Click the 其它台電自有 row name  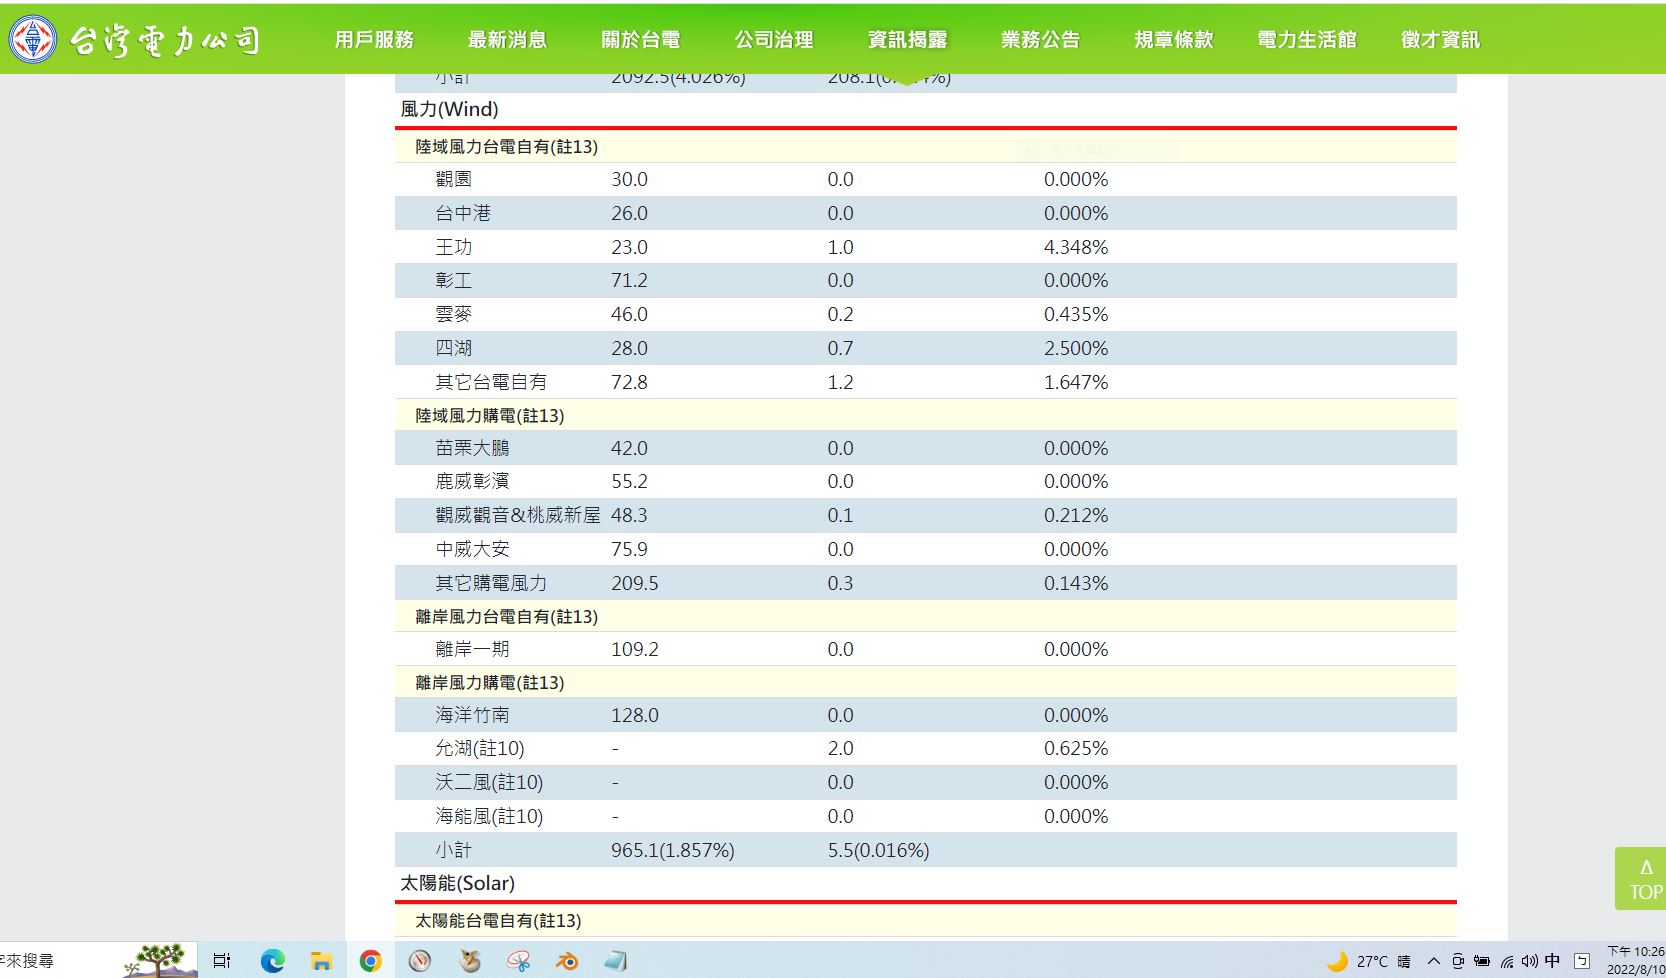(x=491, y=382)
